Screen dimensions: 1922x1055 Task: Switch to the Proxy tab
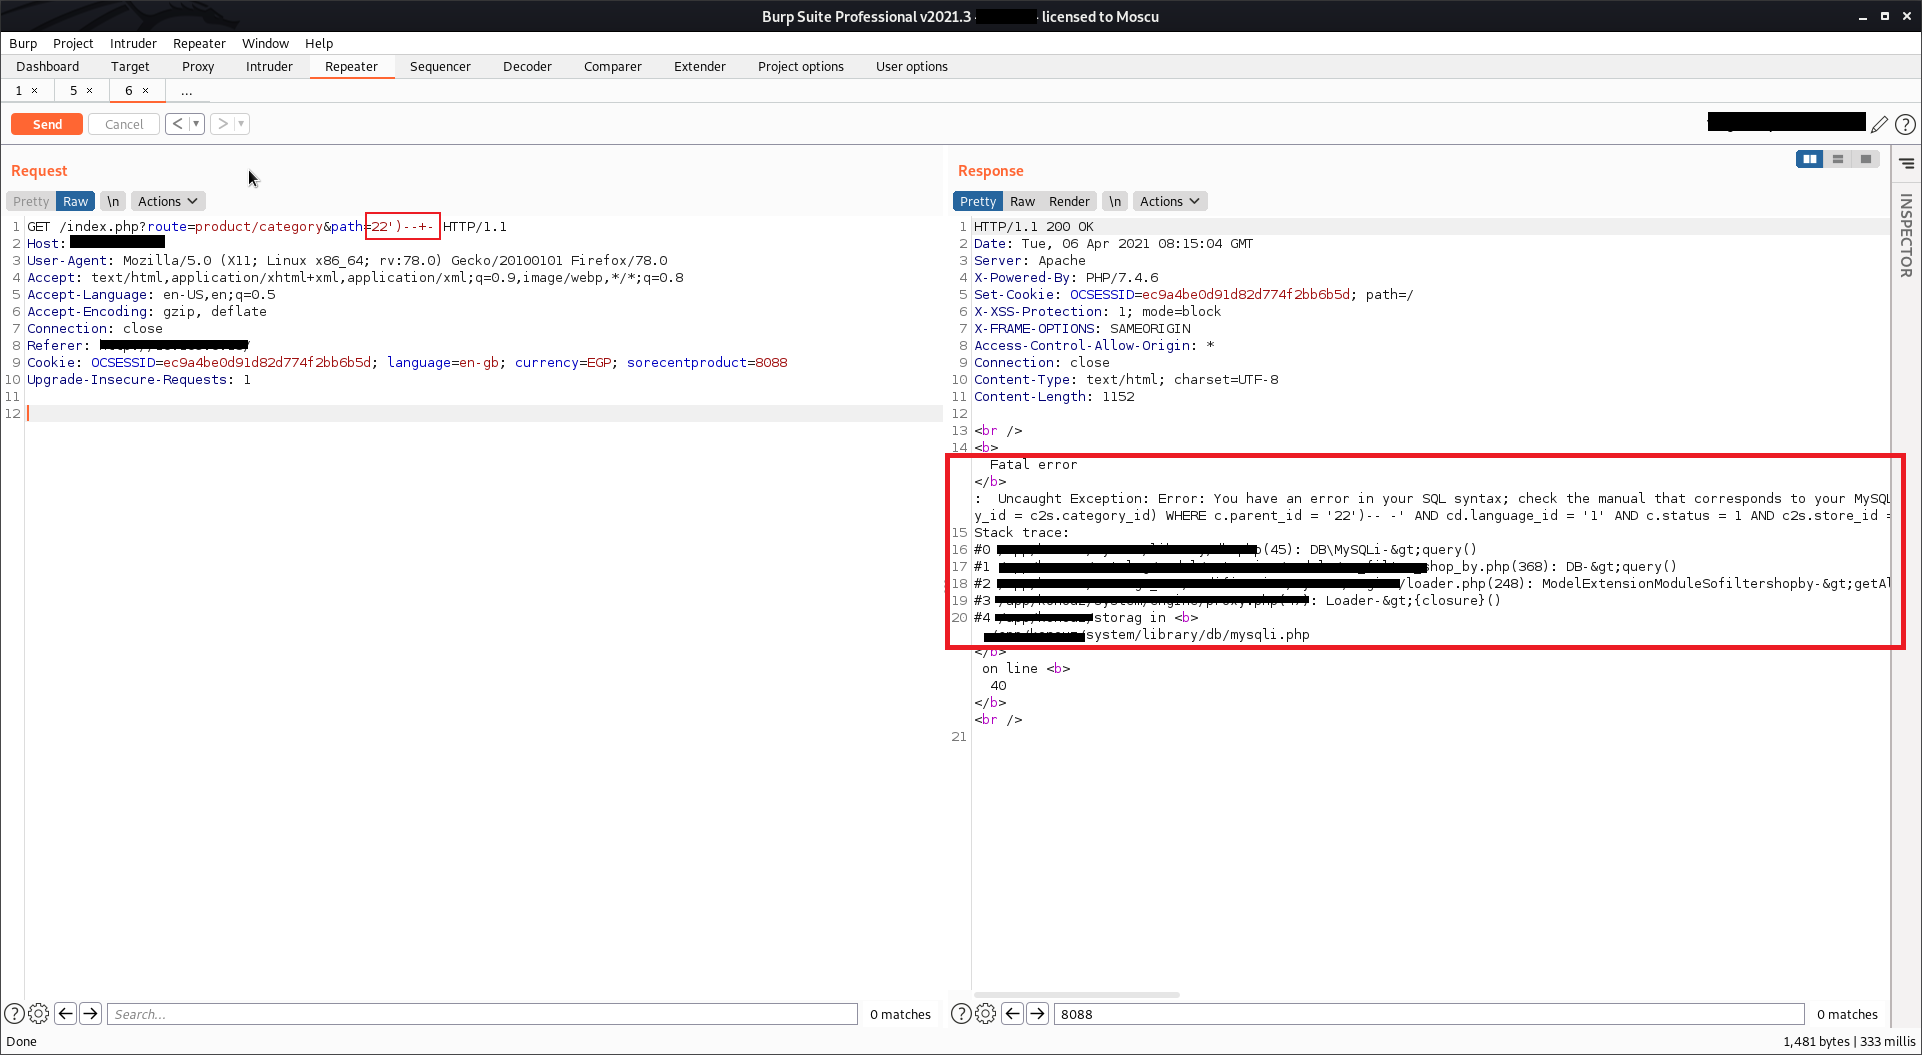[198, 67]
